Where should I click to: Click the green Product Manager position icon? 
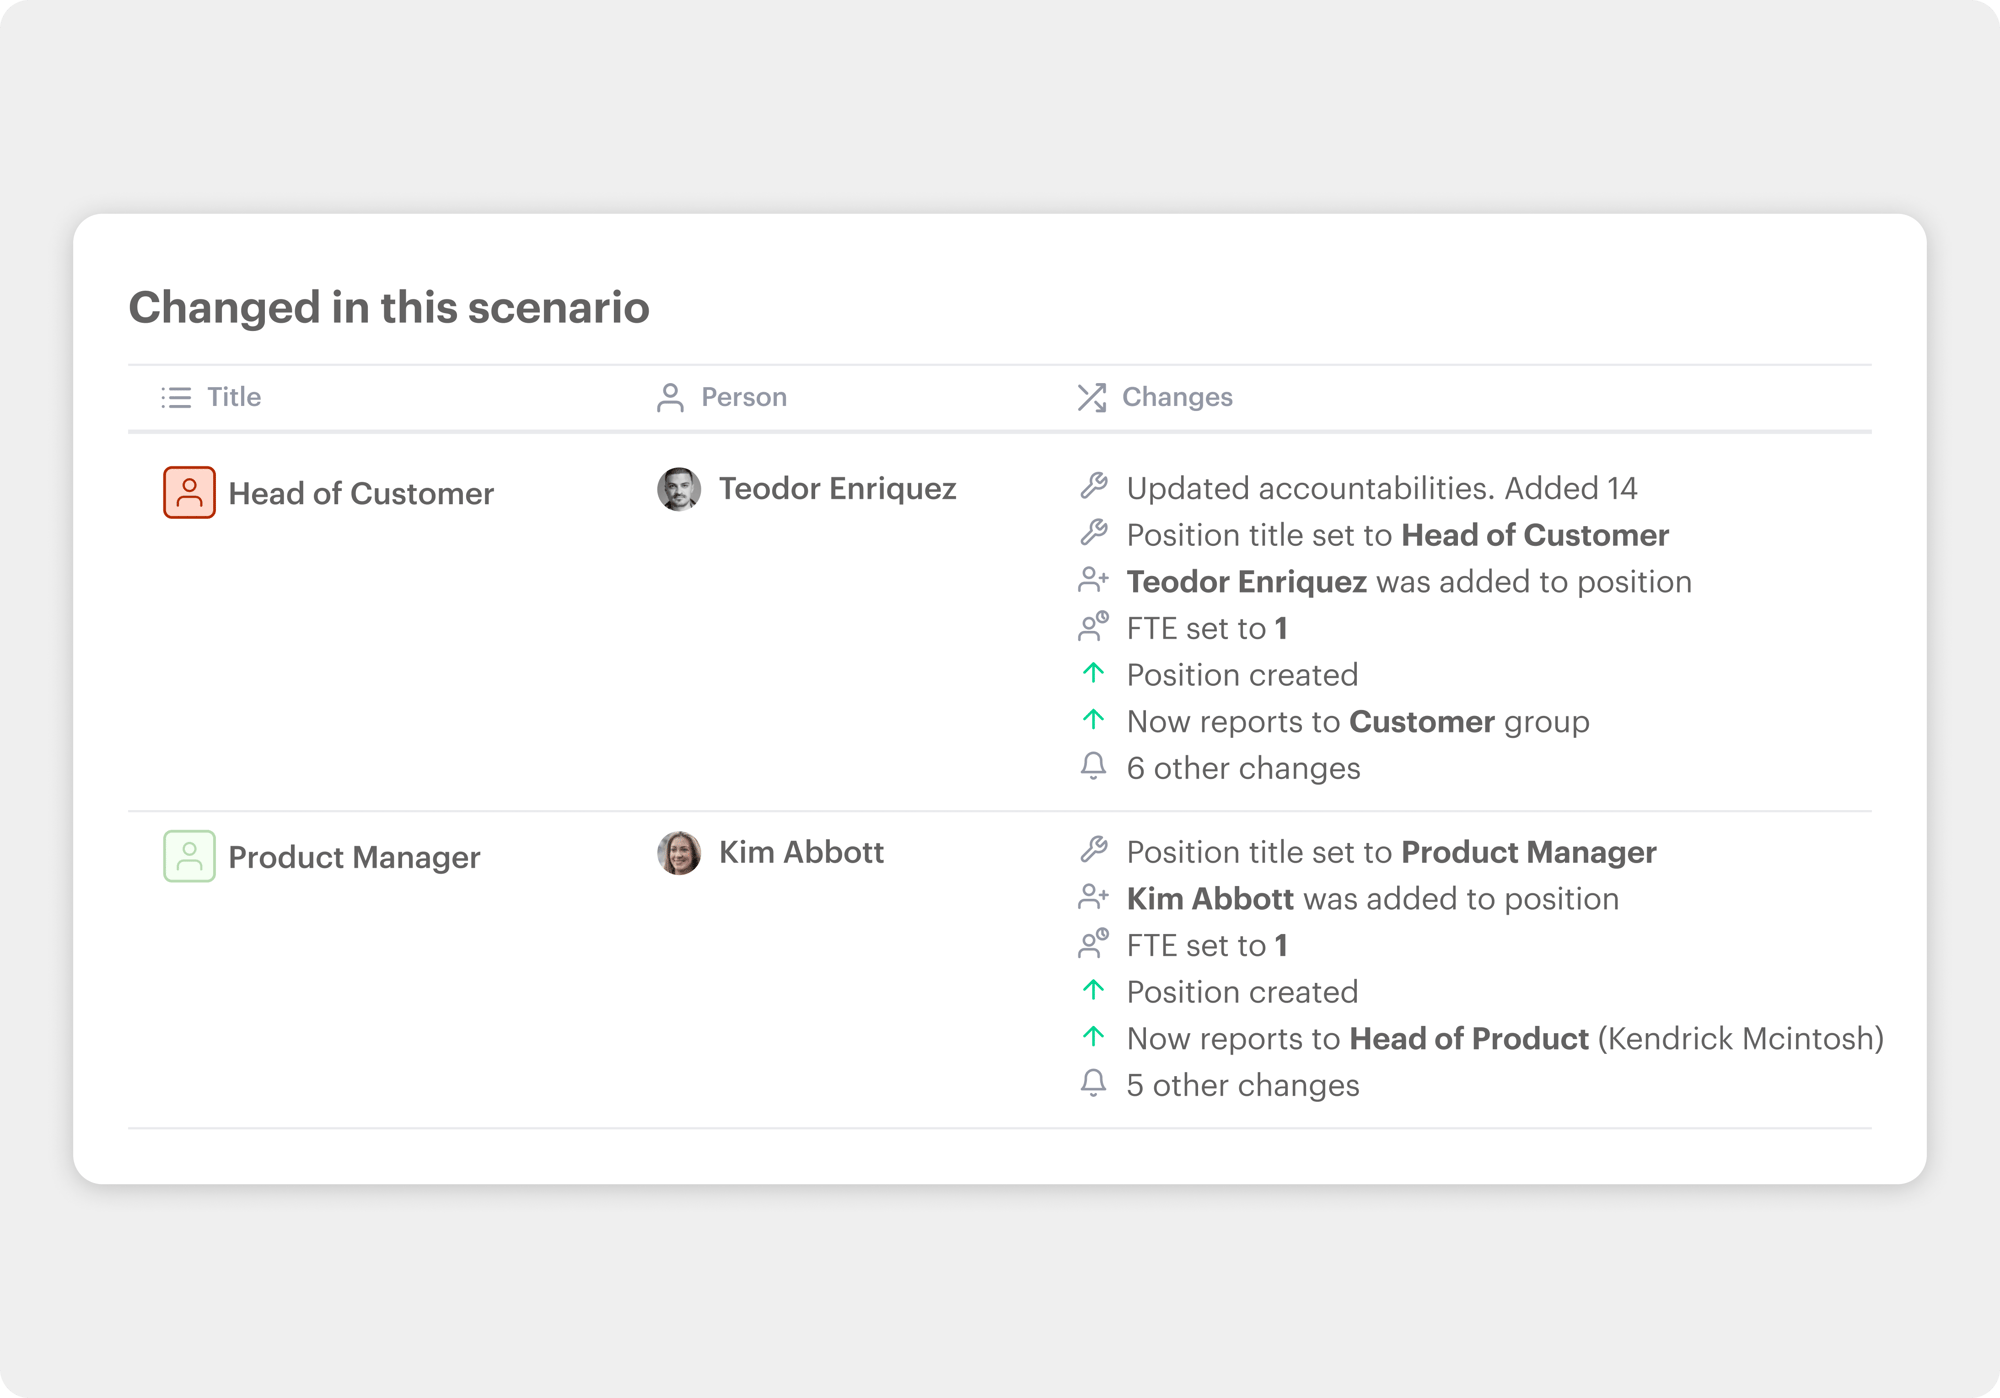tap(189, 856)
